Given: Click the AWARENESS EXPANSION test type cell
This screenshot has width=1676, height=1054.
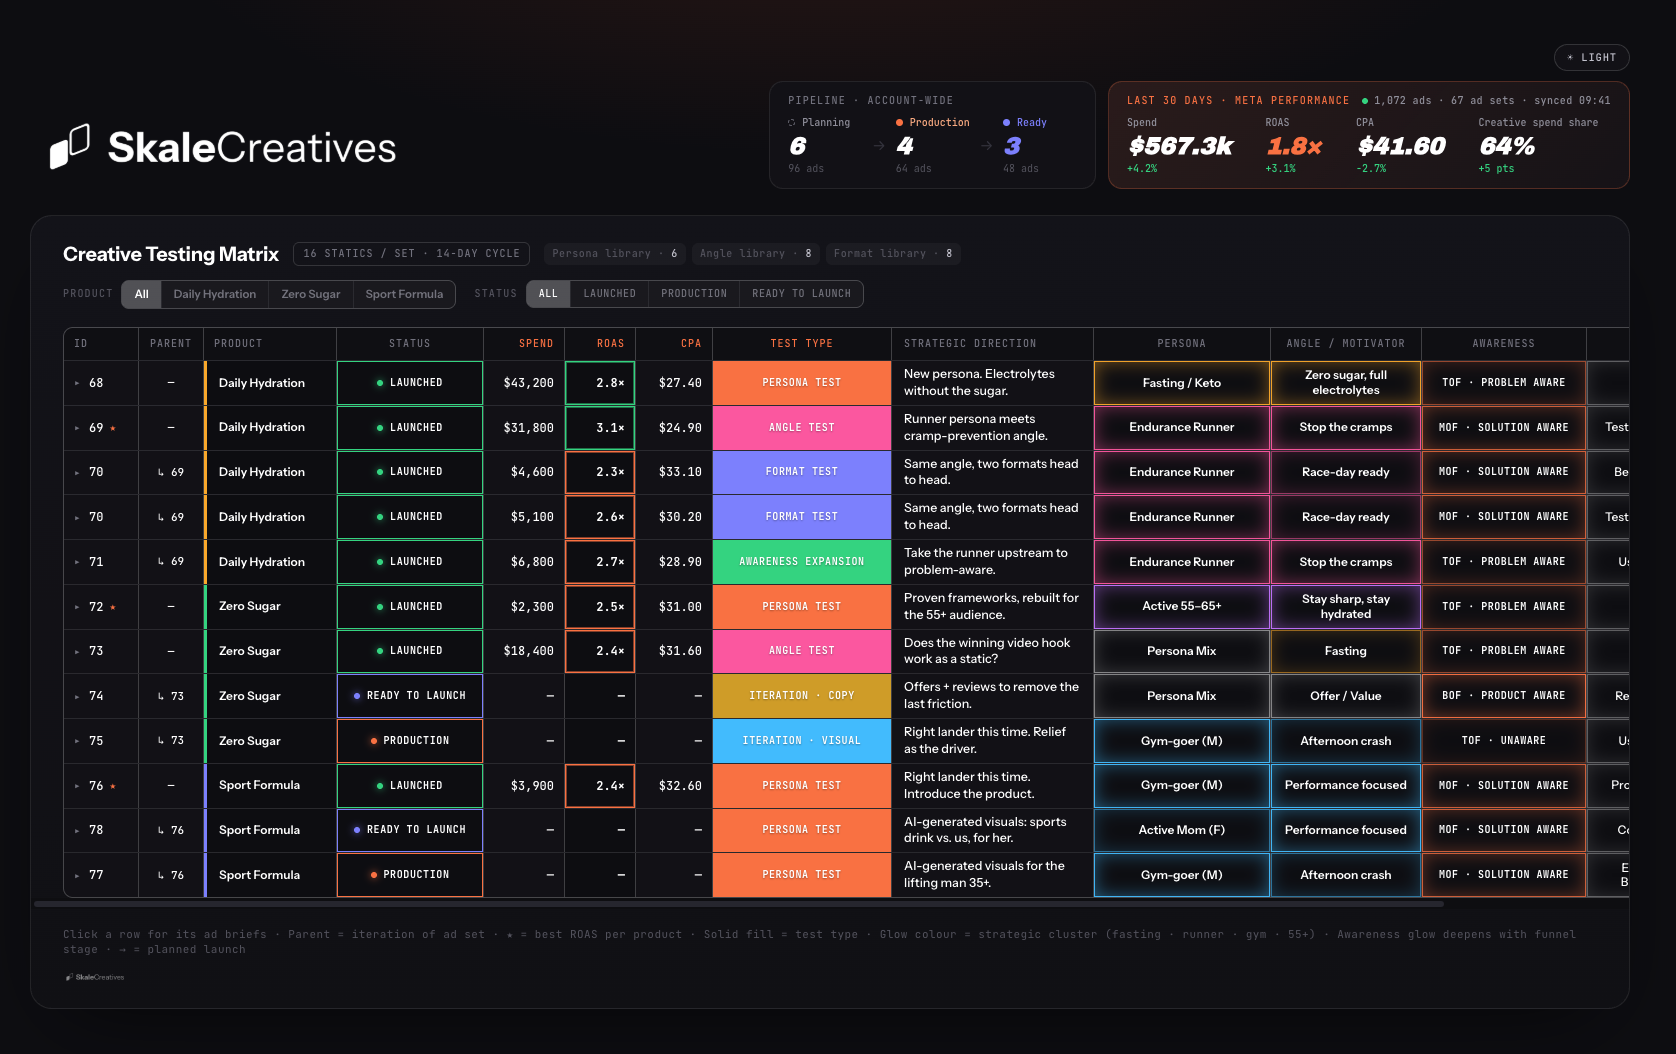Looking at the screenshot, I should coord(801,562).
